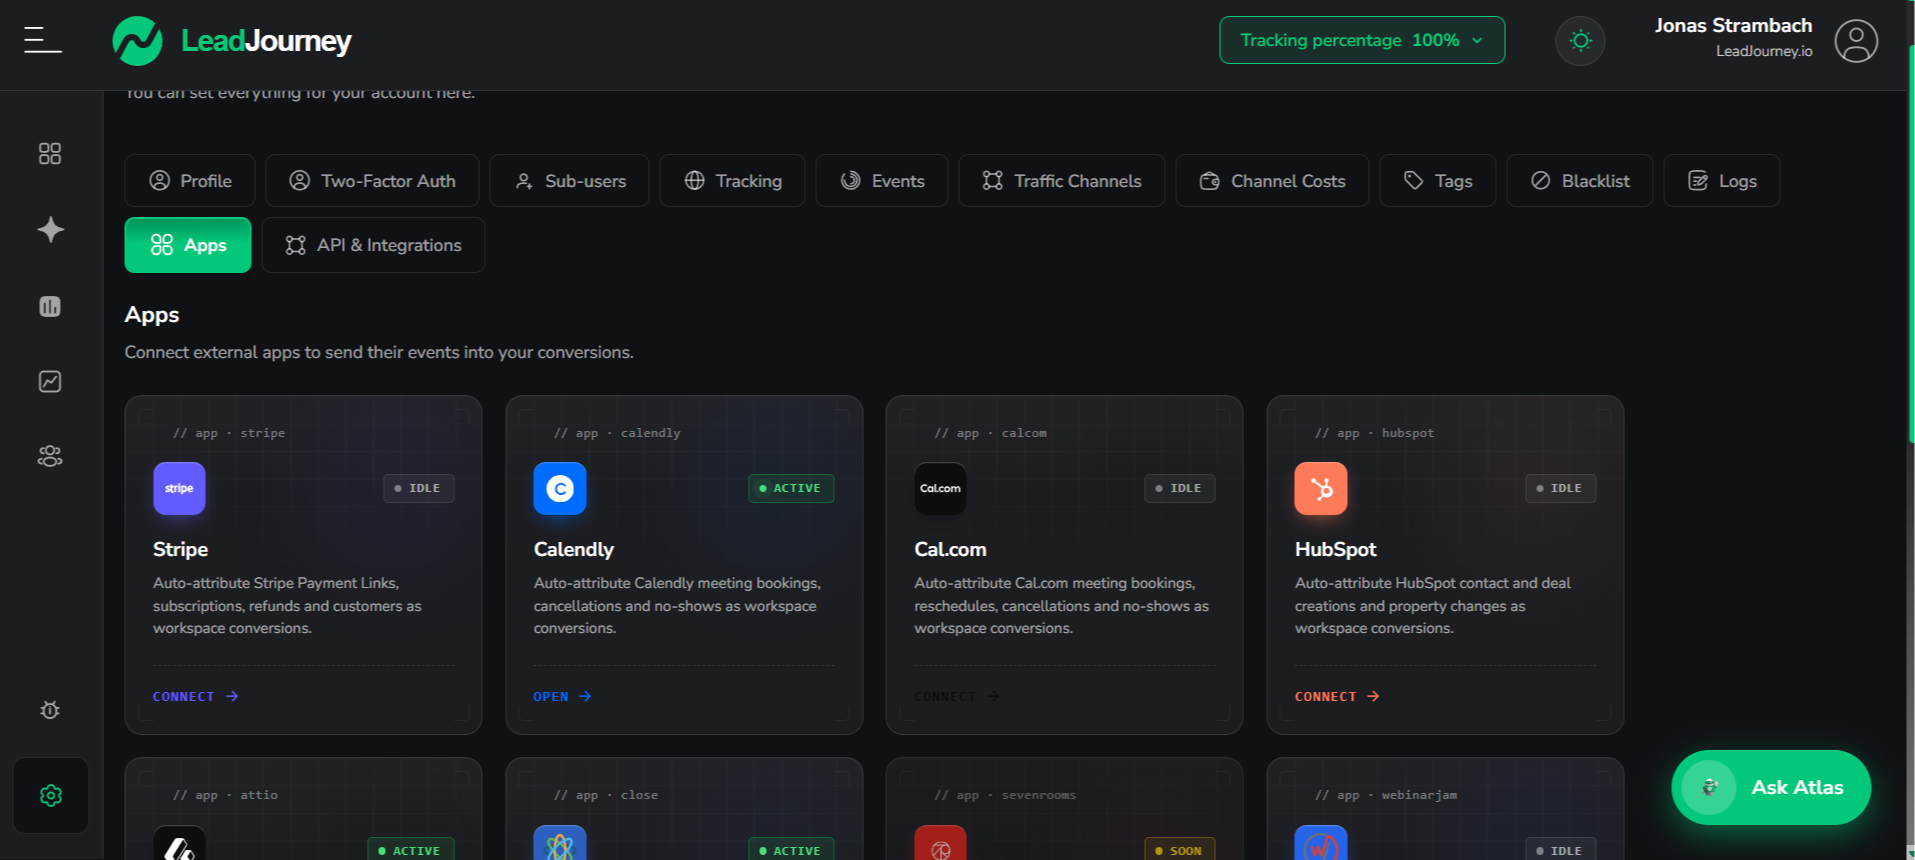Click the sparkle star icon in sidebar
This screenshot has height=860, width=1915.
click(x=50, y=230)
